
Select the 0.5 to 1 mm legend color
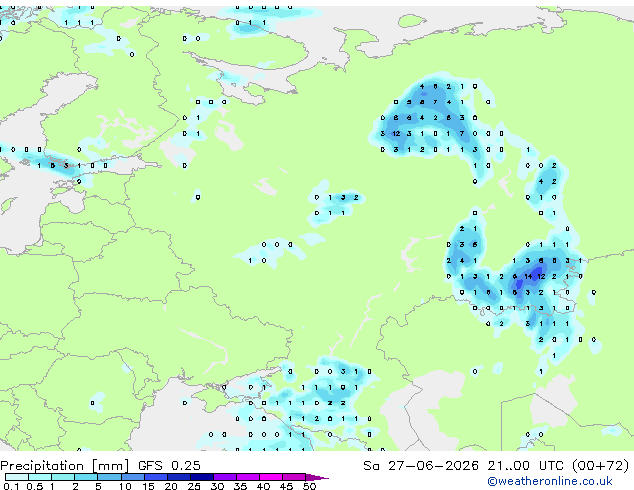point(40,477)
